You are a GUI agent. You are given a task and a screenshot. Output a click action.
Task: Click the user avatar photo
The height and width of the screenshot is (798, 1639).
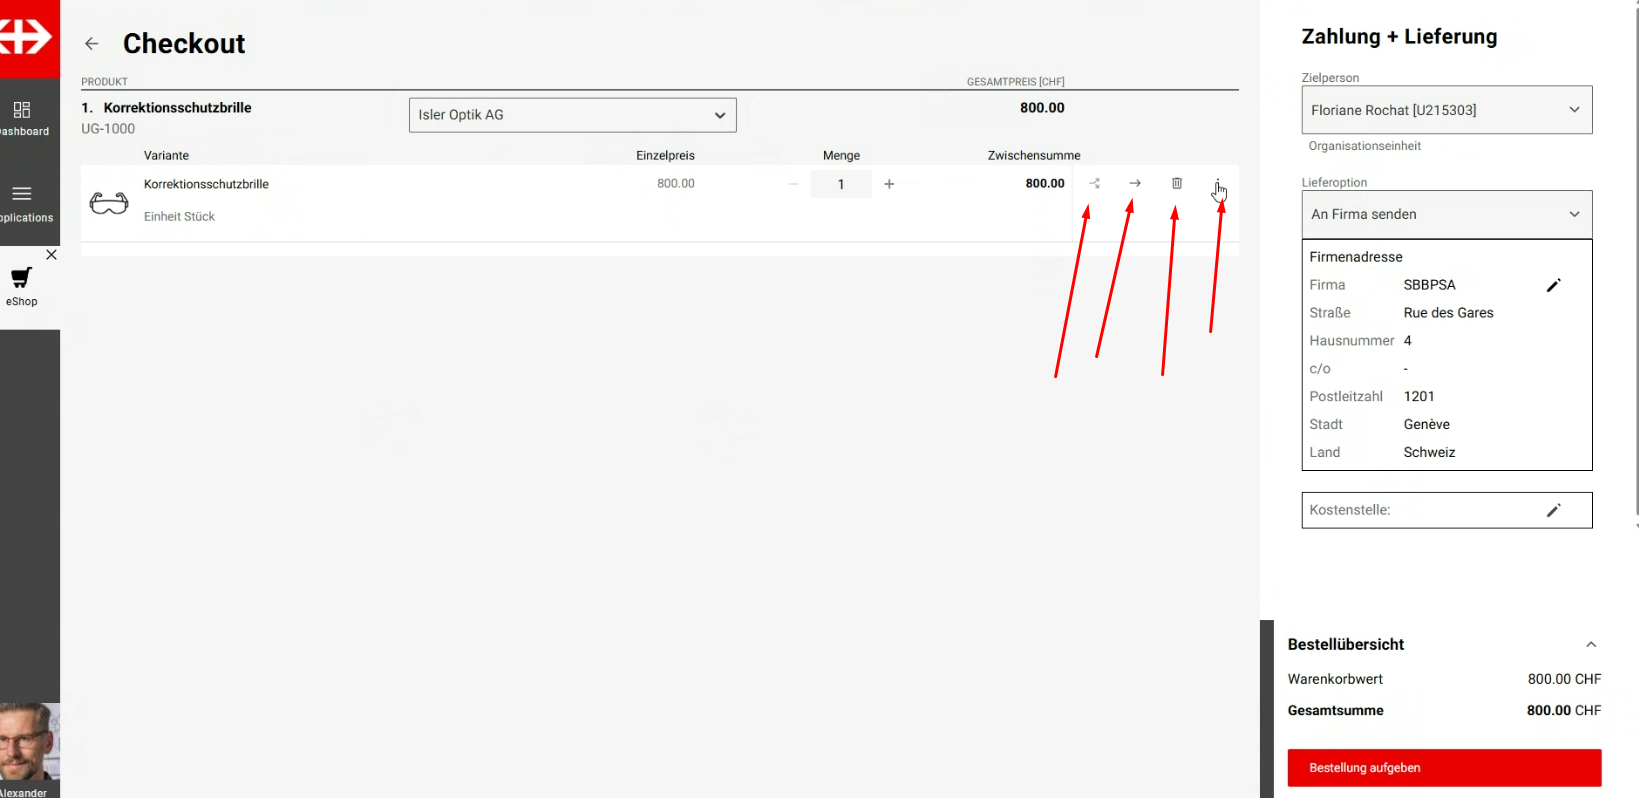(29, 742)
